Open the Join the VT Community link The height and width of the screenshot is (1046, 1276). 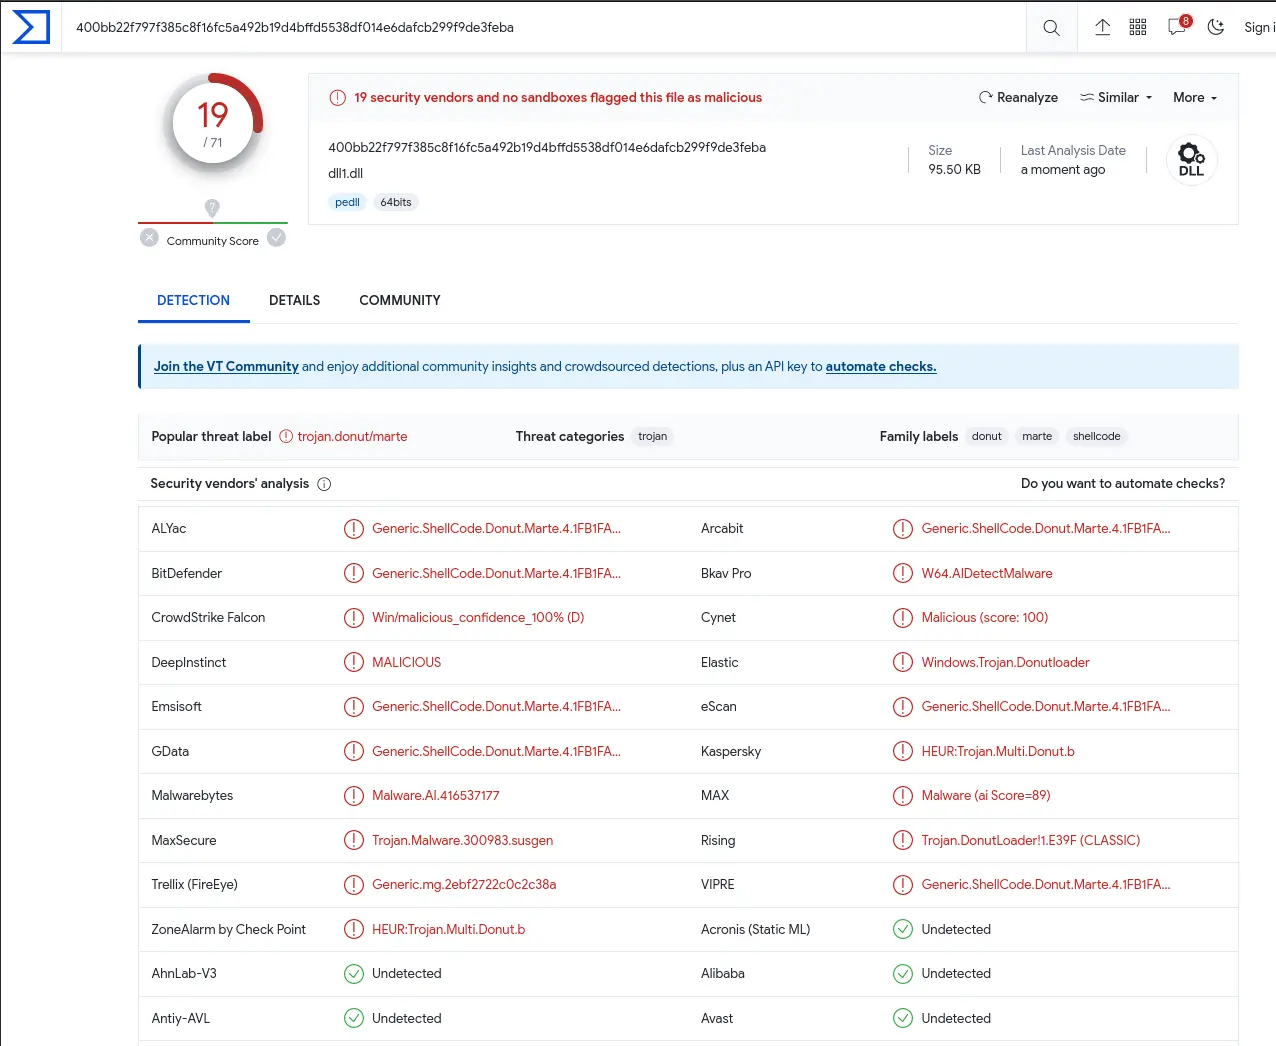[x=226, y=367]
